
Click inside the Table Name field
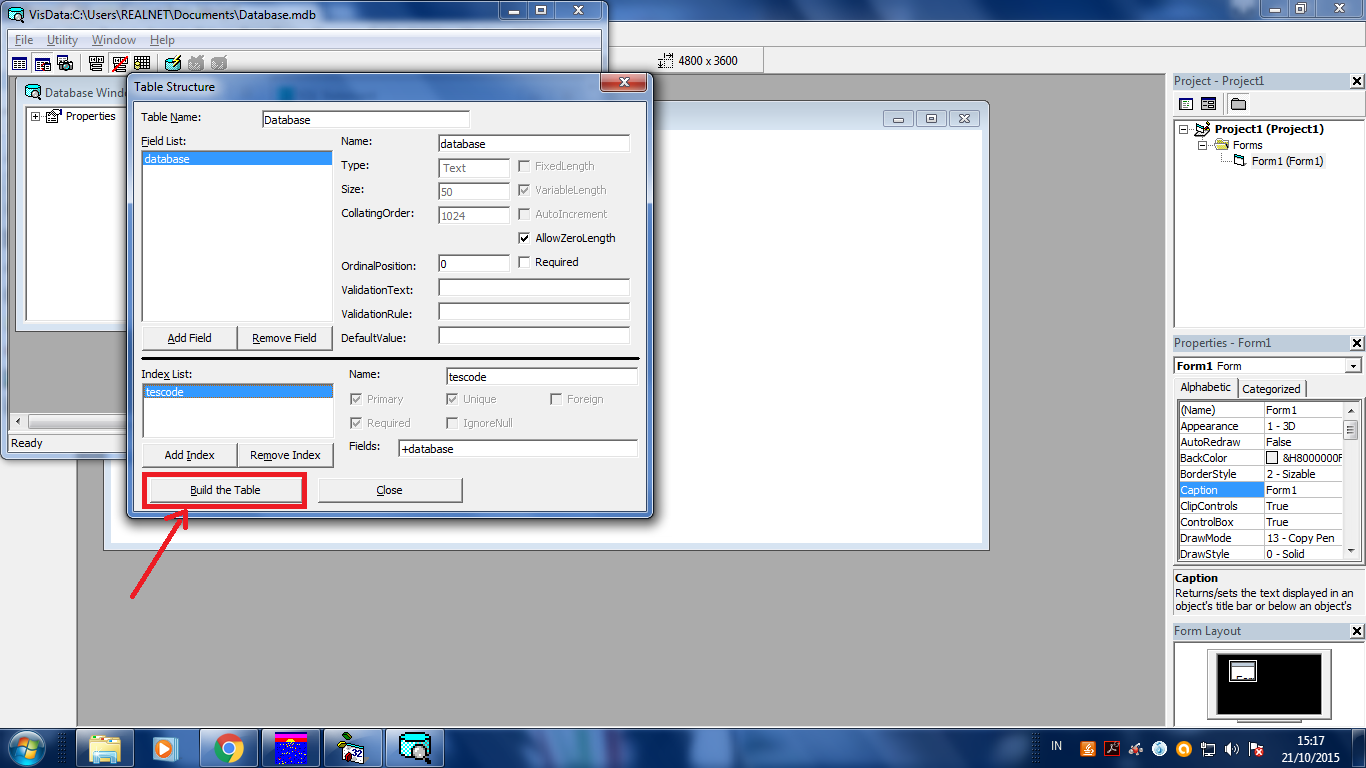pyautogui.click(x=365, y=118)
